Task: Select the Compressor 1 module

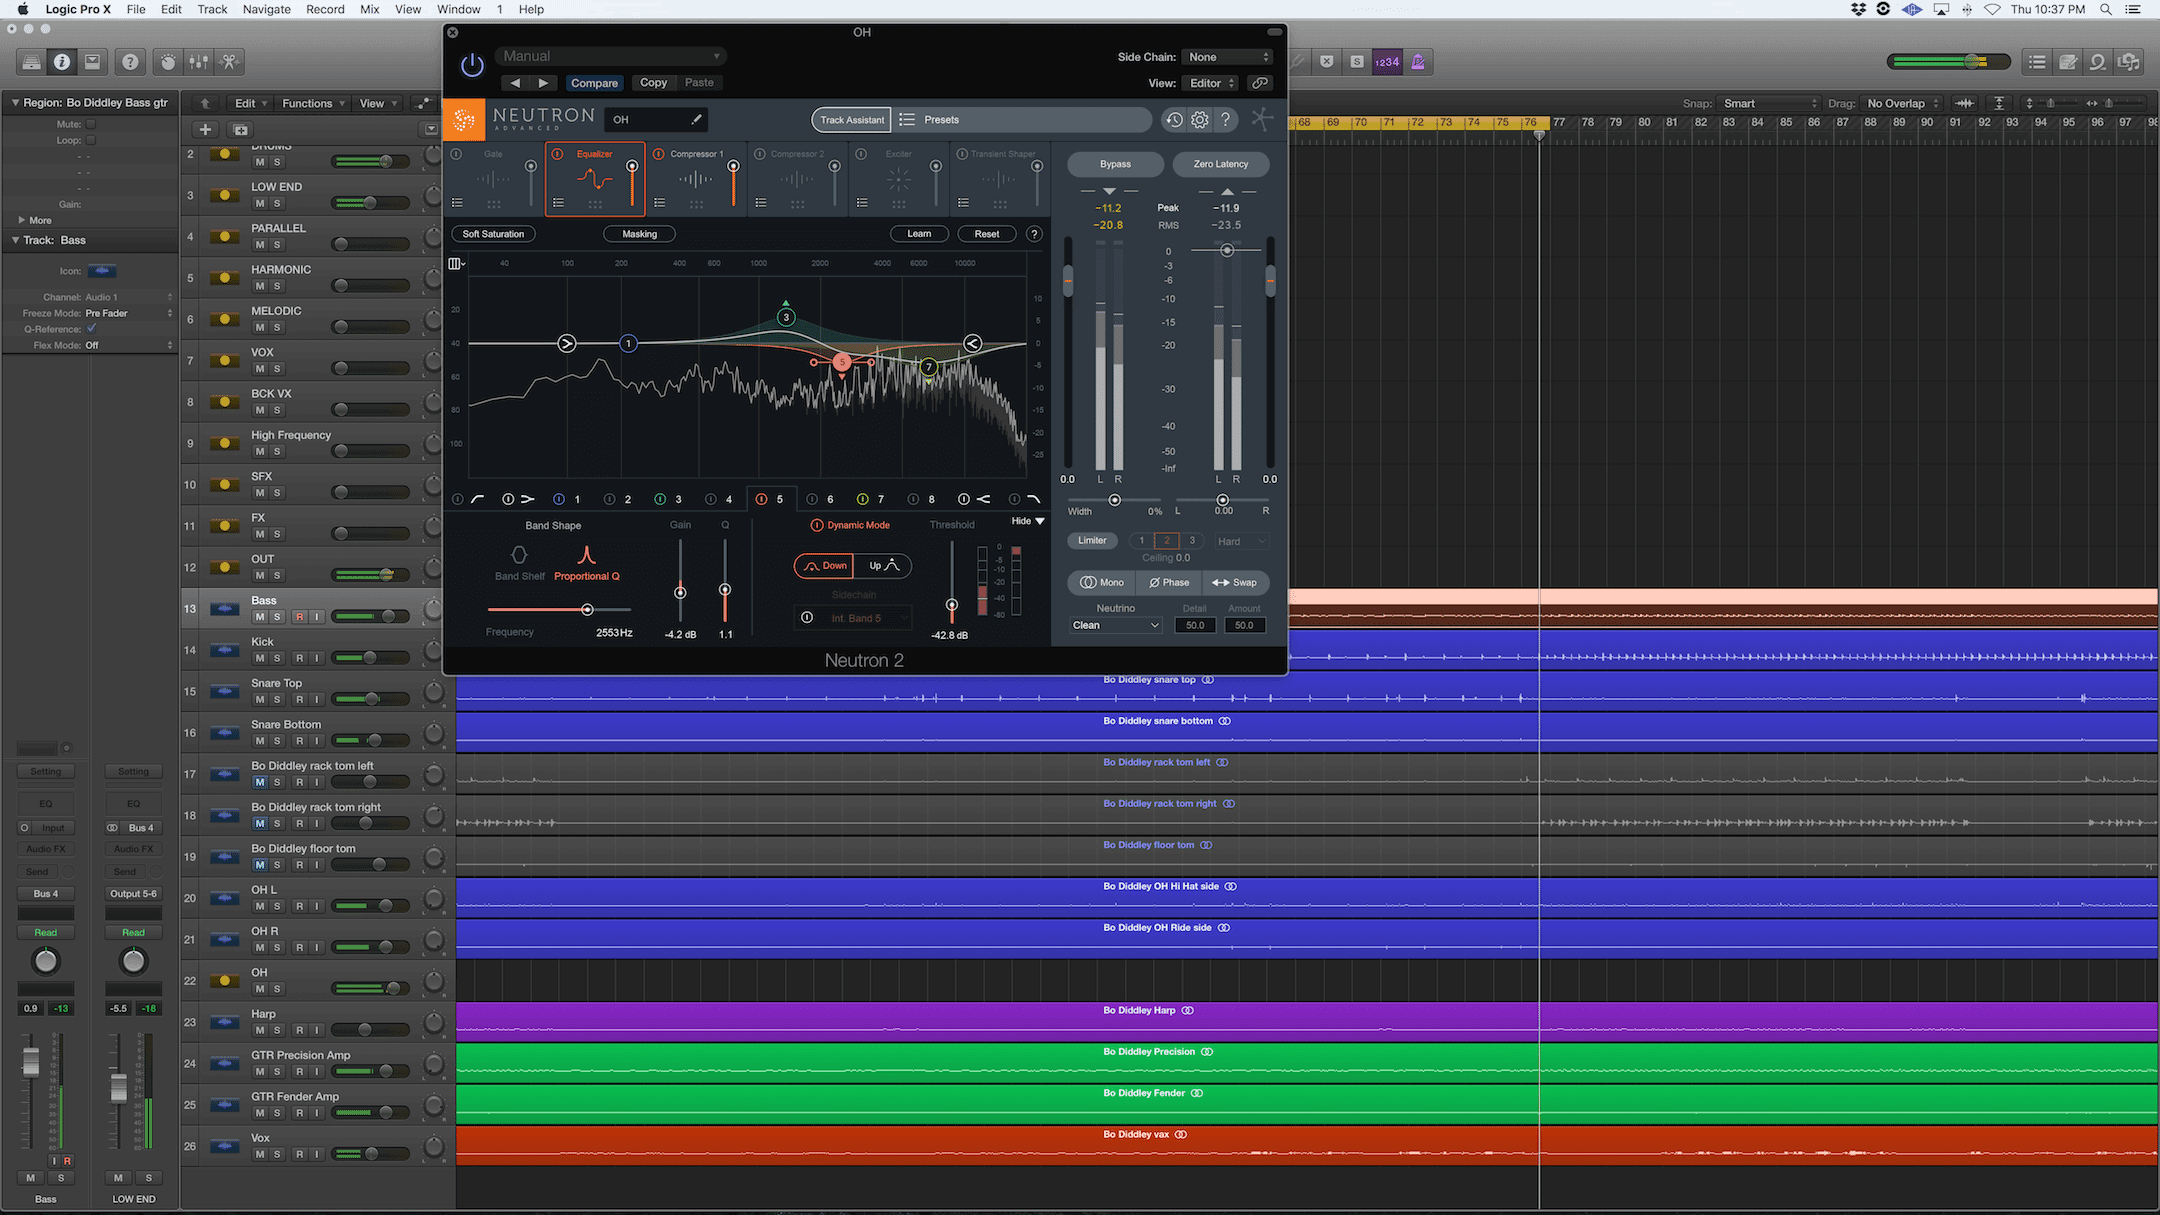Action: click(696, 178)
